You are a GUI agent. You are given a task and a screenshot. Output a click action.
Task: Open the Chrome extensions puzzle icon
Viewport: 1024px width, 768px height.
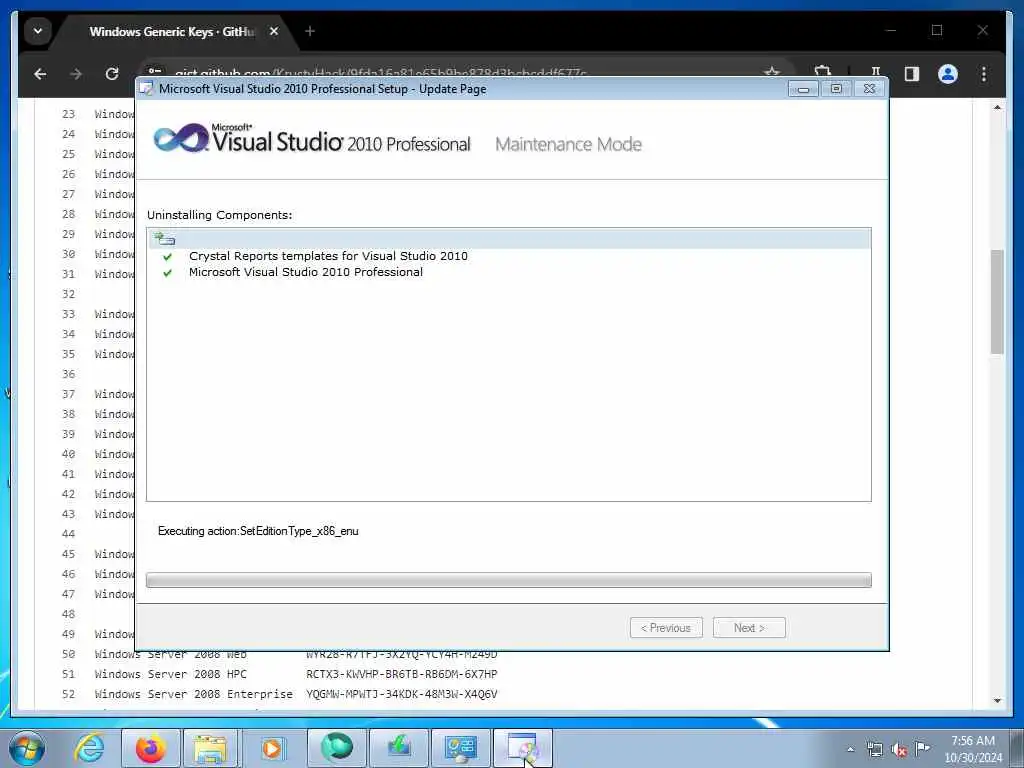(x=822, y=72)
